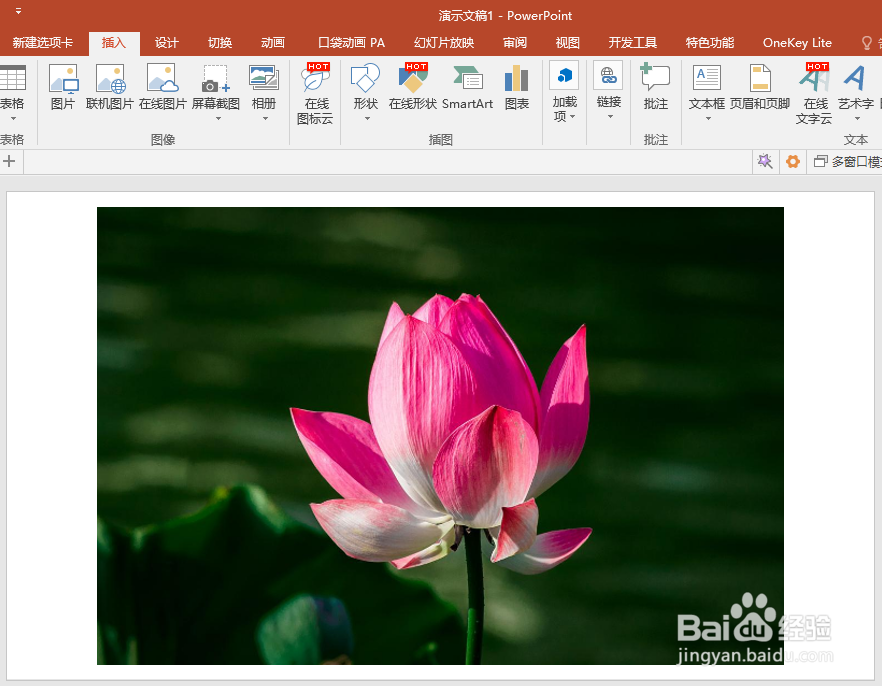Open the 视图 view tab
Image resolution: width=882 pixels, height=686 pixels.
568,43
